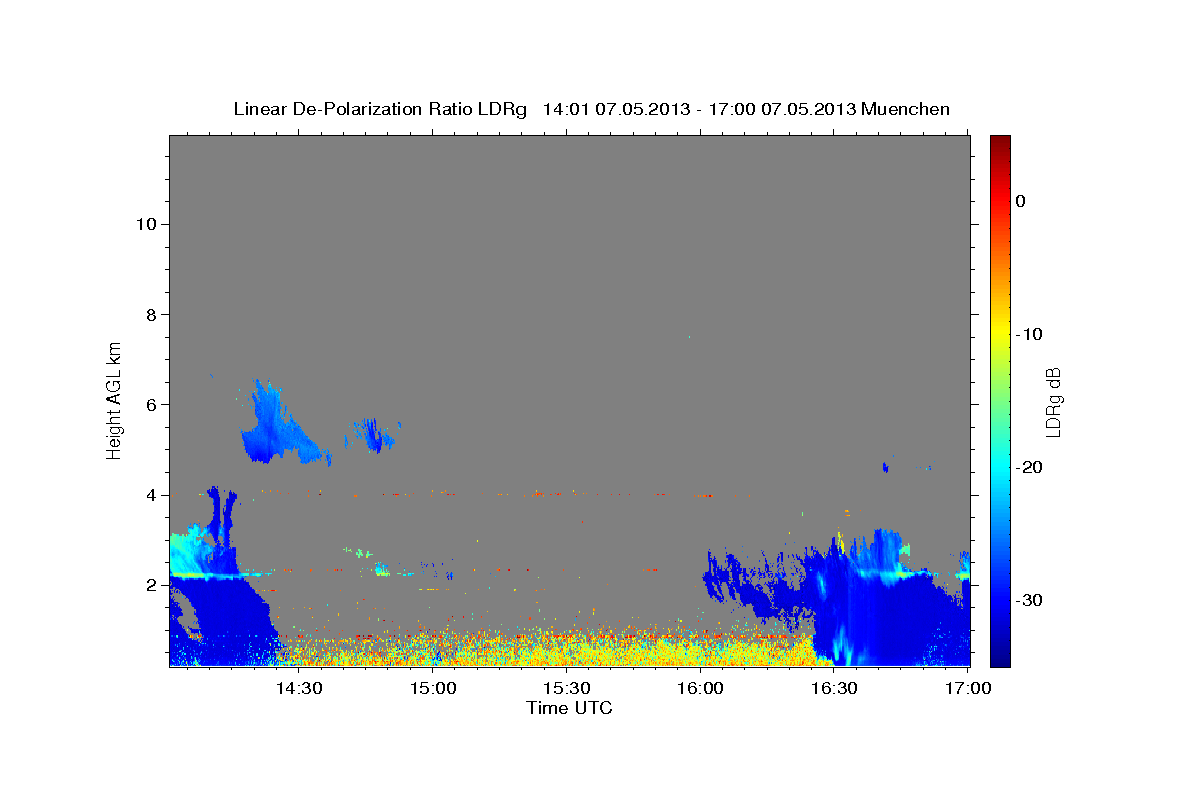Click the yellow region of the colorbar

[1000, 334]
